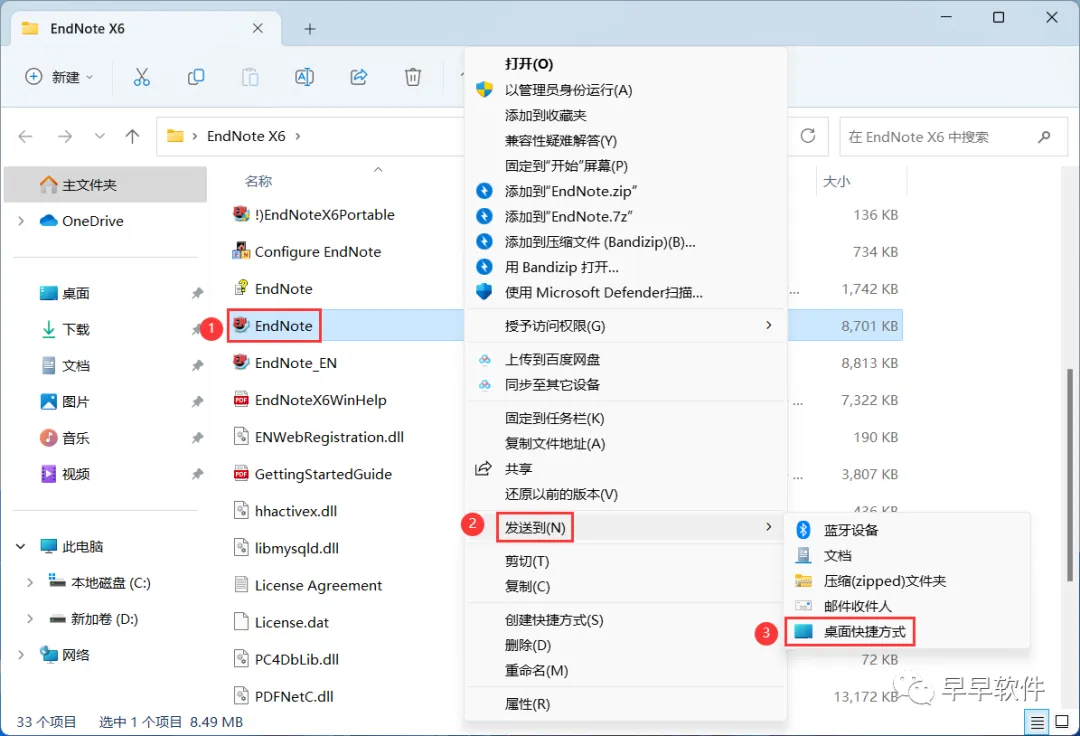Sort by 大小 column header
The height and width of the screenshot is (736, 1080).
[836, 181]
